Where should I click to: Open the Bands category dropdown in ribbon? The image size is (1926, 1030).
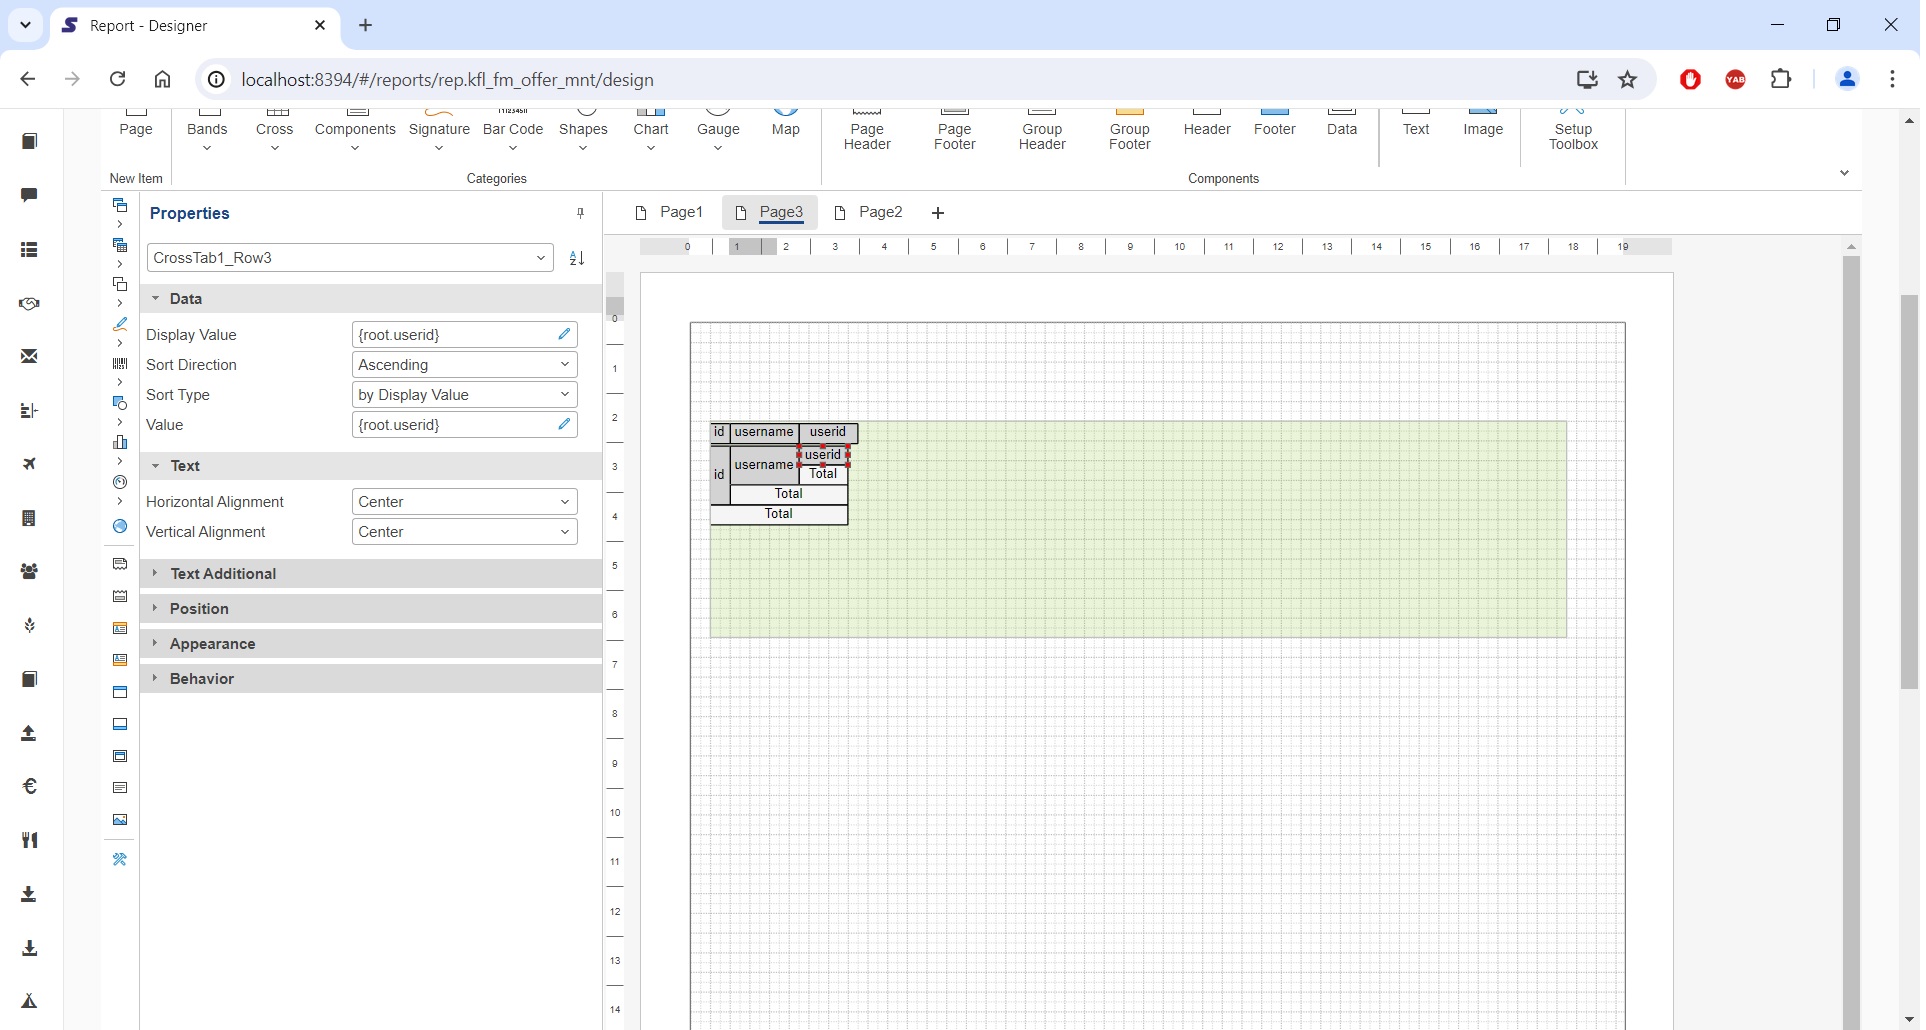tap(207, 131)
